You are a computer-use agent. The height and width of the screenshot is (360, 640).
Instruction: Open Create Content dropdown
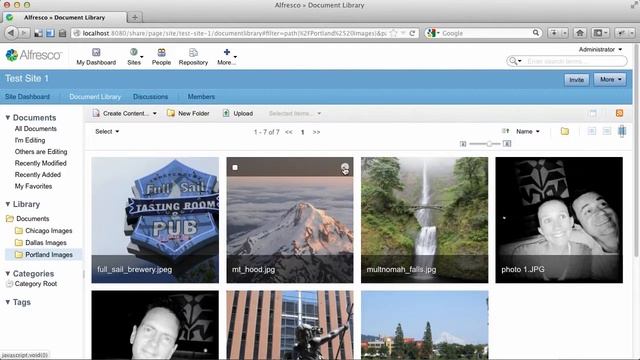(x=124, y=113)
